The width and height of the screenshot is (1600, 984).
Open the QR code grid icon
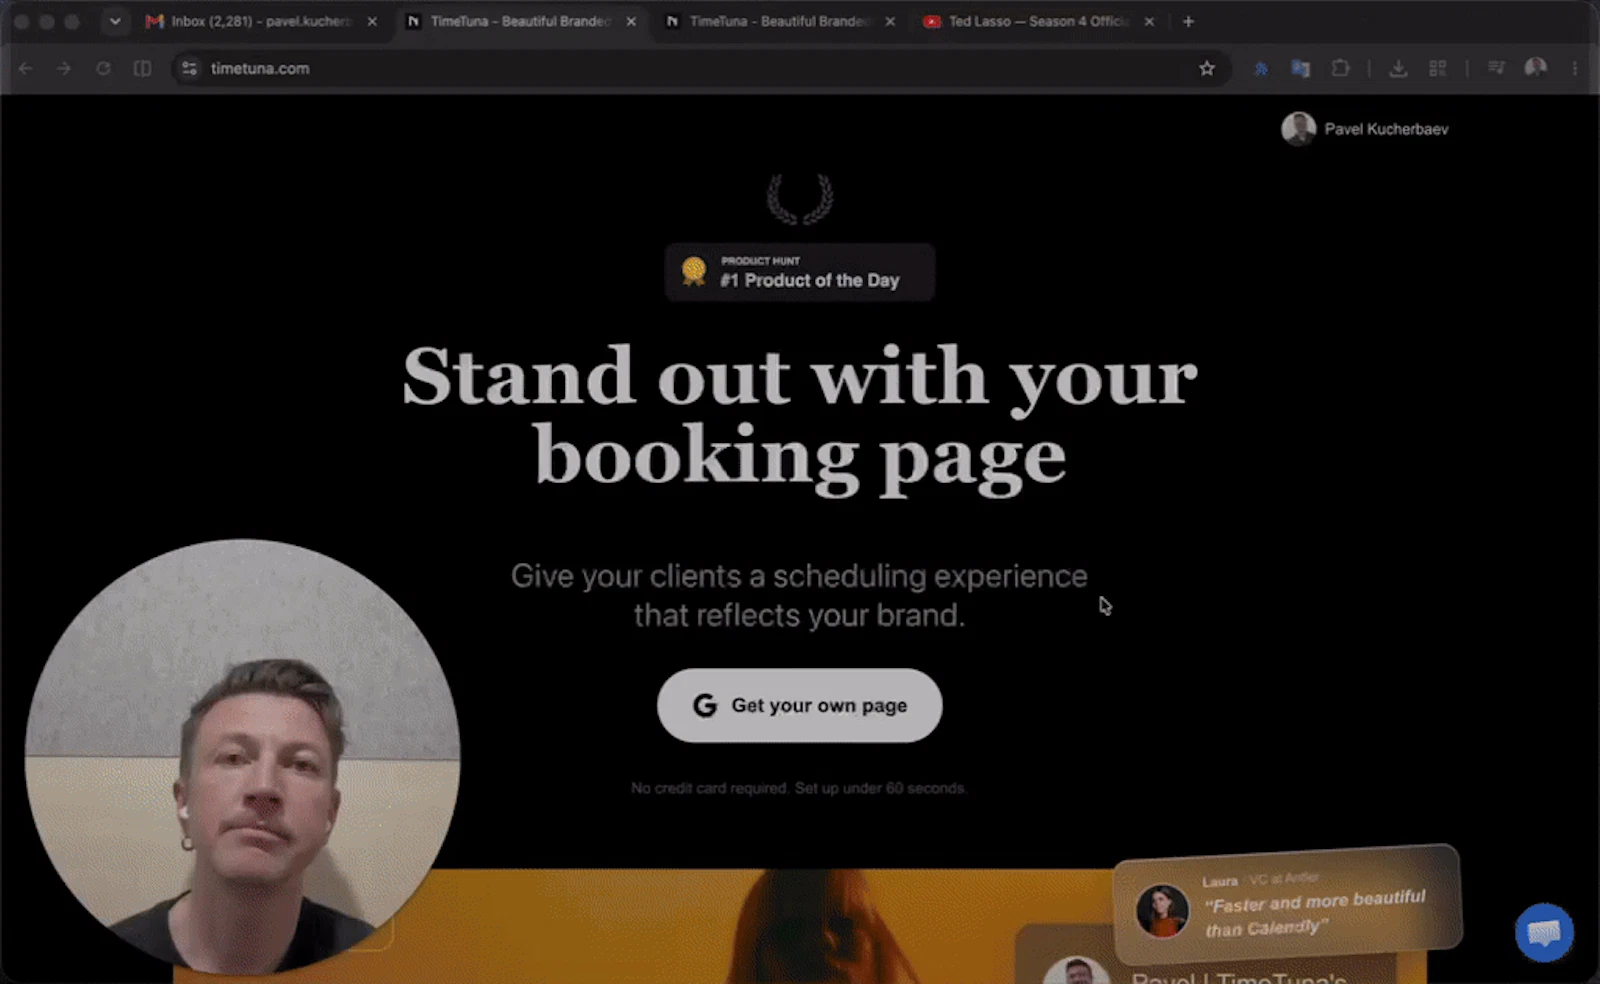(x=1437, y=69)
